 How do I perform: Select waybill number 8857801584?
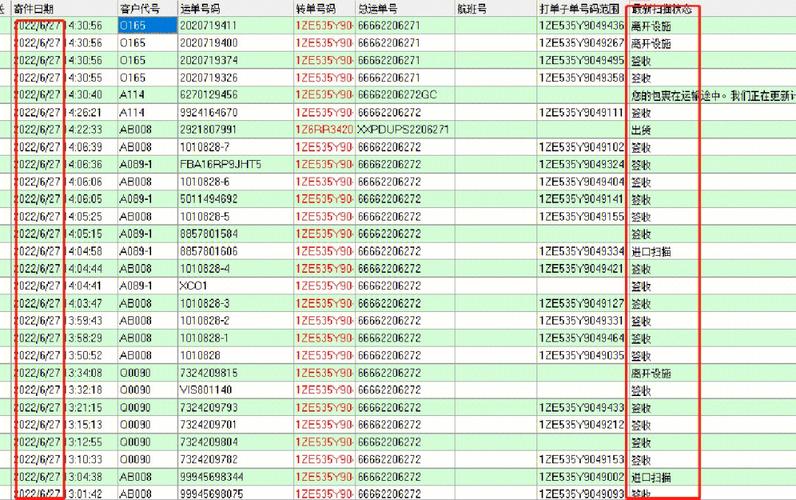coord(209,234)
